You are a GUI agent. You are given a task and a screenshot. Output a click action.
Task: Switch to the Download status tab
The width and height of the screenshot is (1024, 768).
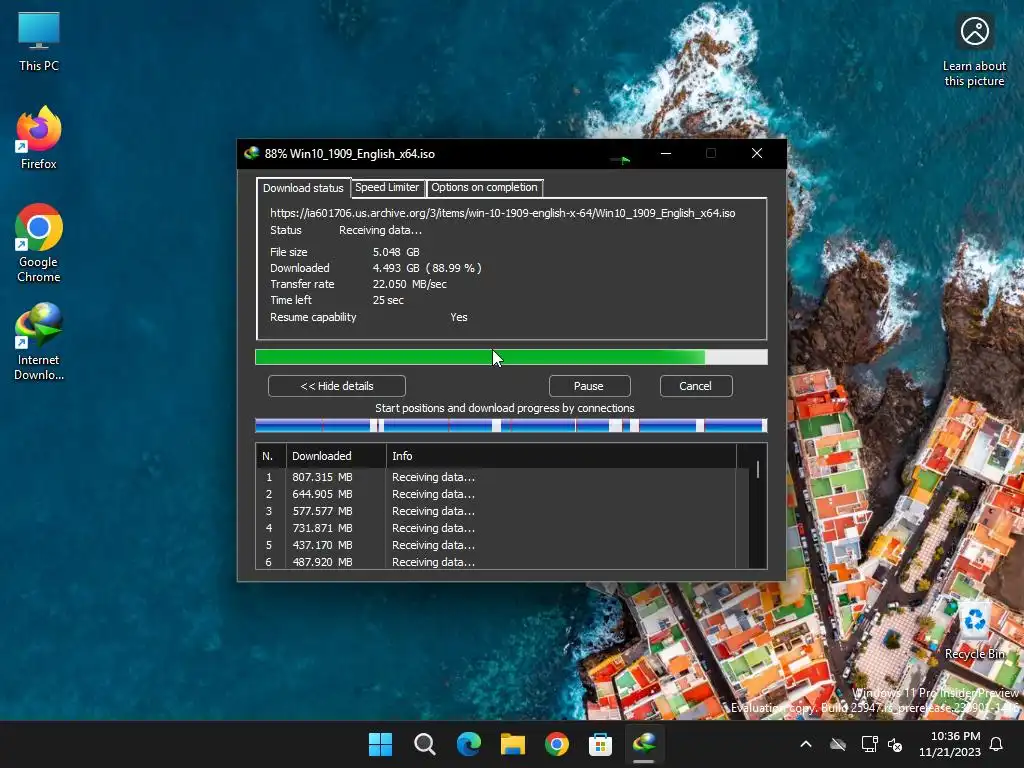coord(303,187)
